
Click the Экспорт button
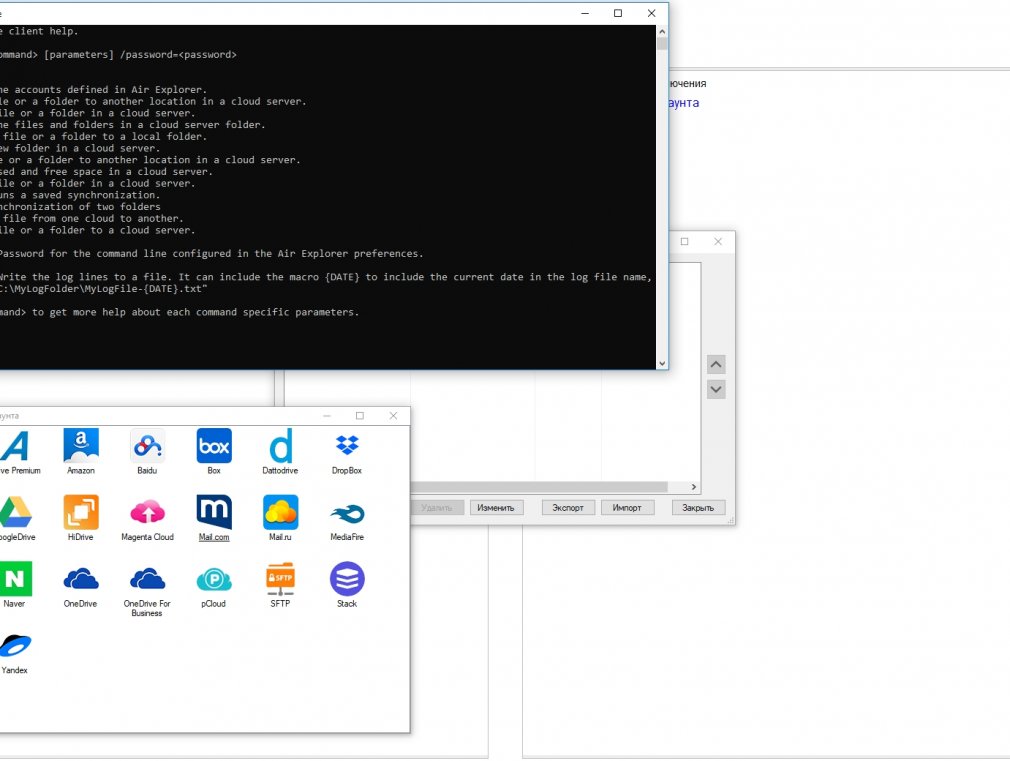(568, 508)
